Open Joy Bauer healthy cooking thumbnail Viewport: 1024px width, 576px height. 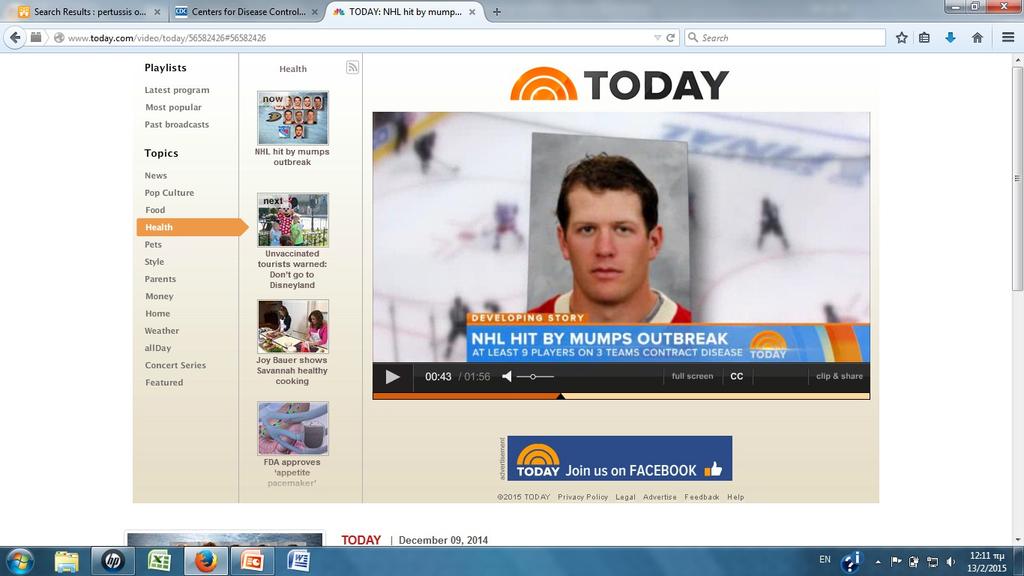[293, 327]
